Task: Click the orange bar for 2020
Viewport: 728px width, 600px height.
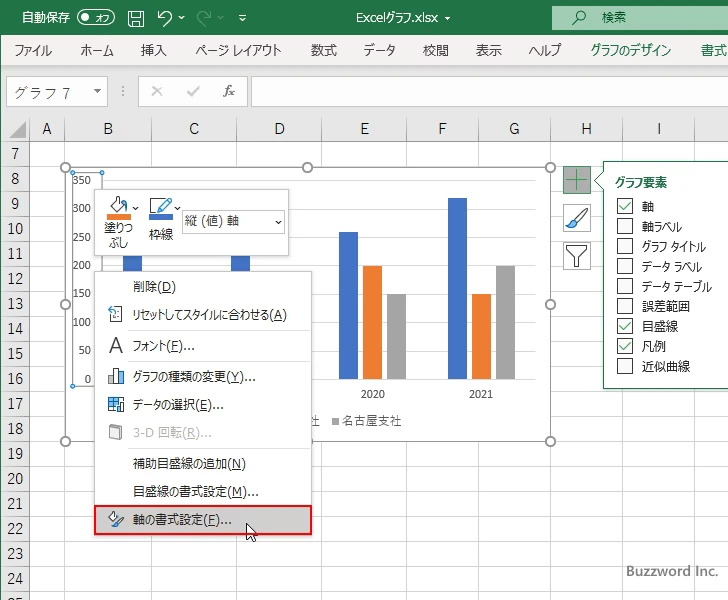Action: pyautogui.click(x=372, y=322)
